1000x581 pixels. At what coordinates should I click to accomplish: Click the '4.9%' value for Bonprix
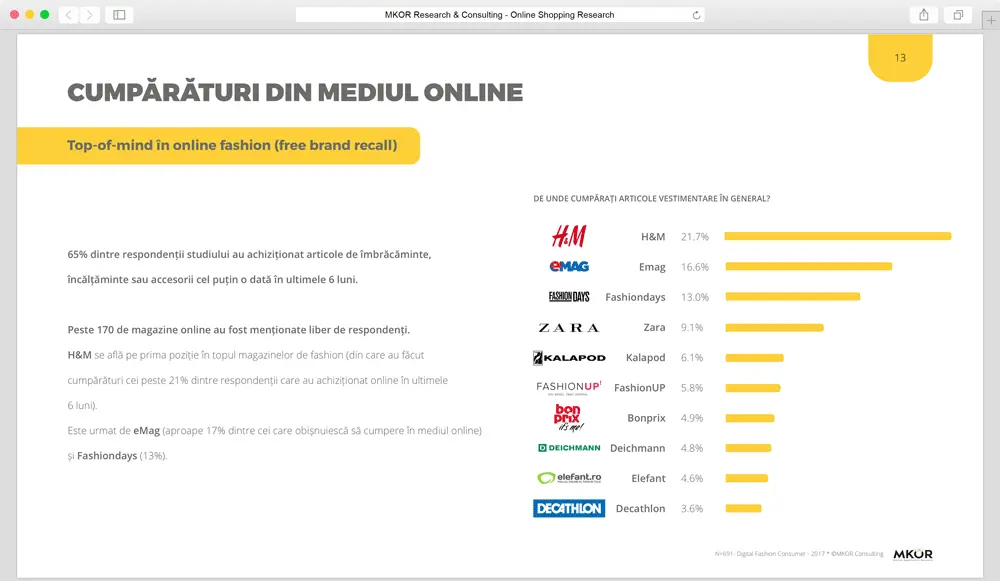click(x=691, y=418)
